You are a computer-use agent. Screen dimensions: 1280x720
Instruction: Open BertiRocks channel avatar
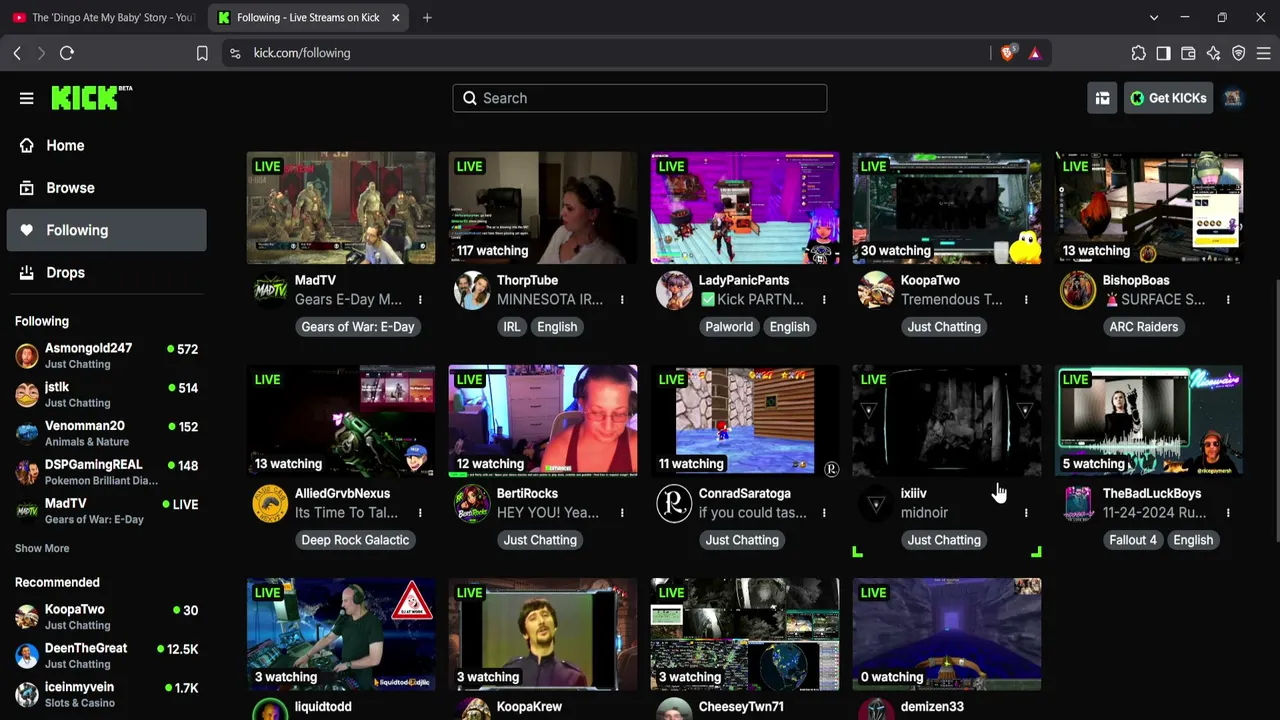[472, 504]
